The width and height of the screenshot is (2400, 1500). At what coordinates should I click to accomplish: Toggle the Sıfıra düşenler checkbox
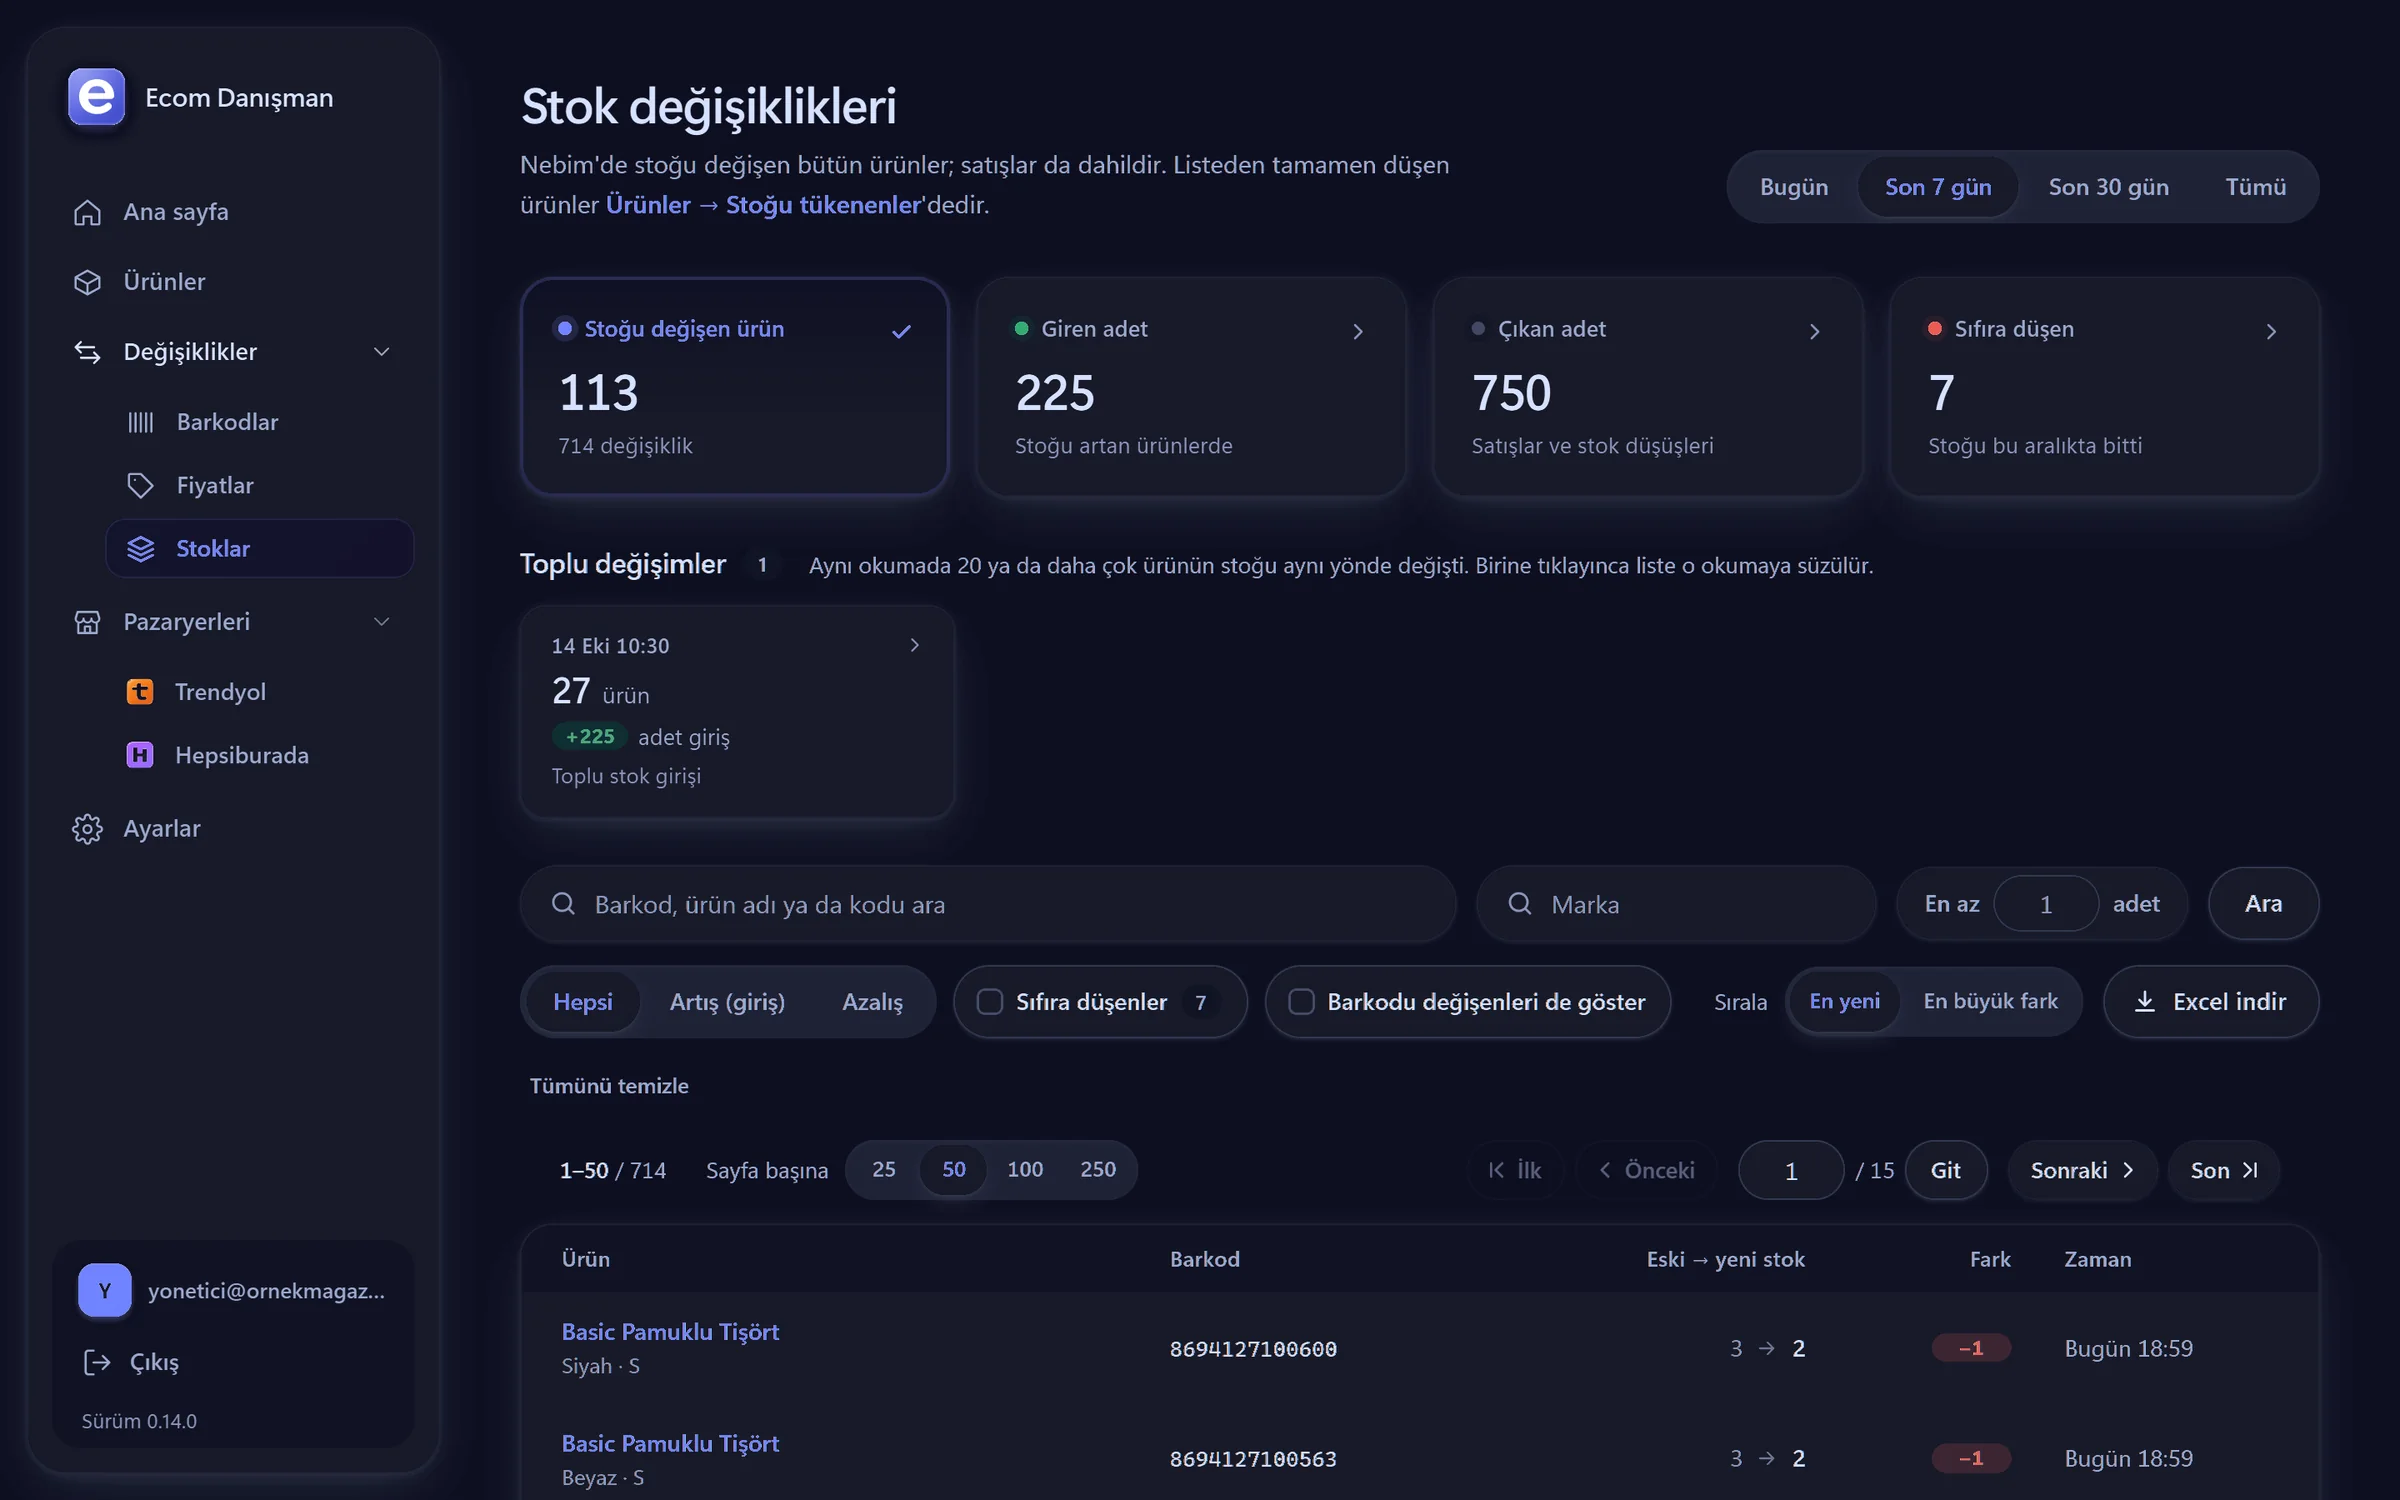(x=990, y=1002)
